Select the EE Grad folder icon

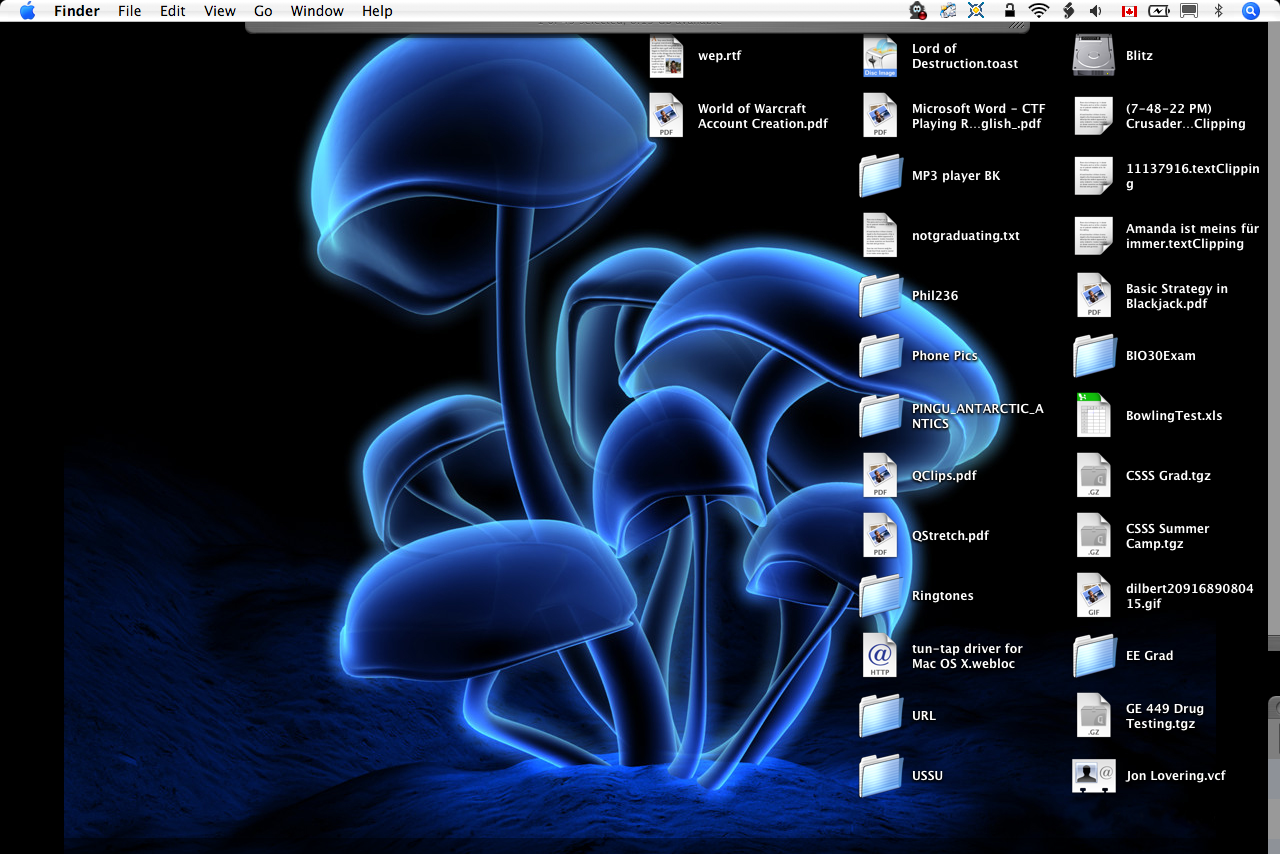pyautogui.click(x=1094, y=656)
